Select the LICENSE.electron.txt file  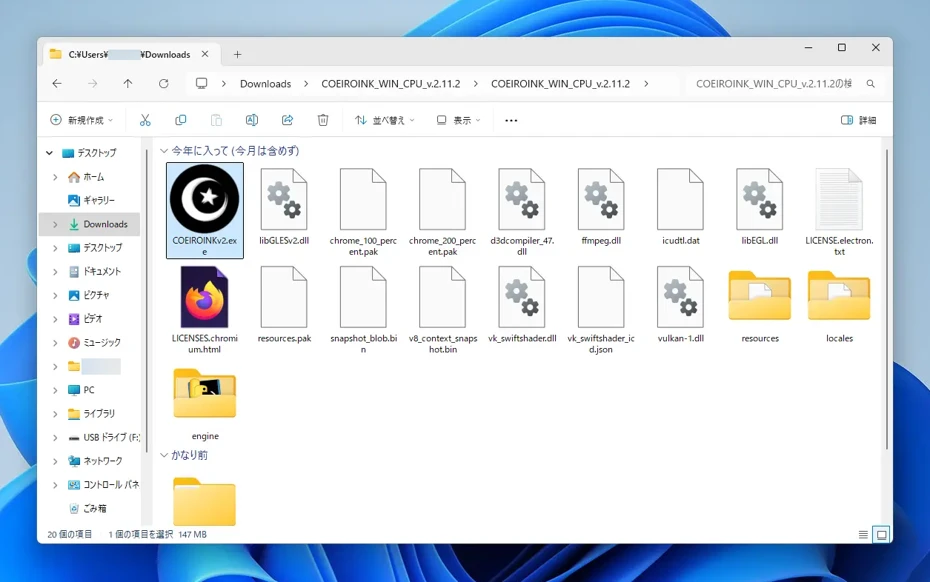839,211
